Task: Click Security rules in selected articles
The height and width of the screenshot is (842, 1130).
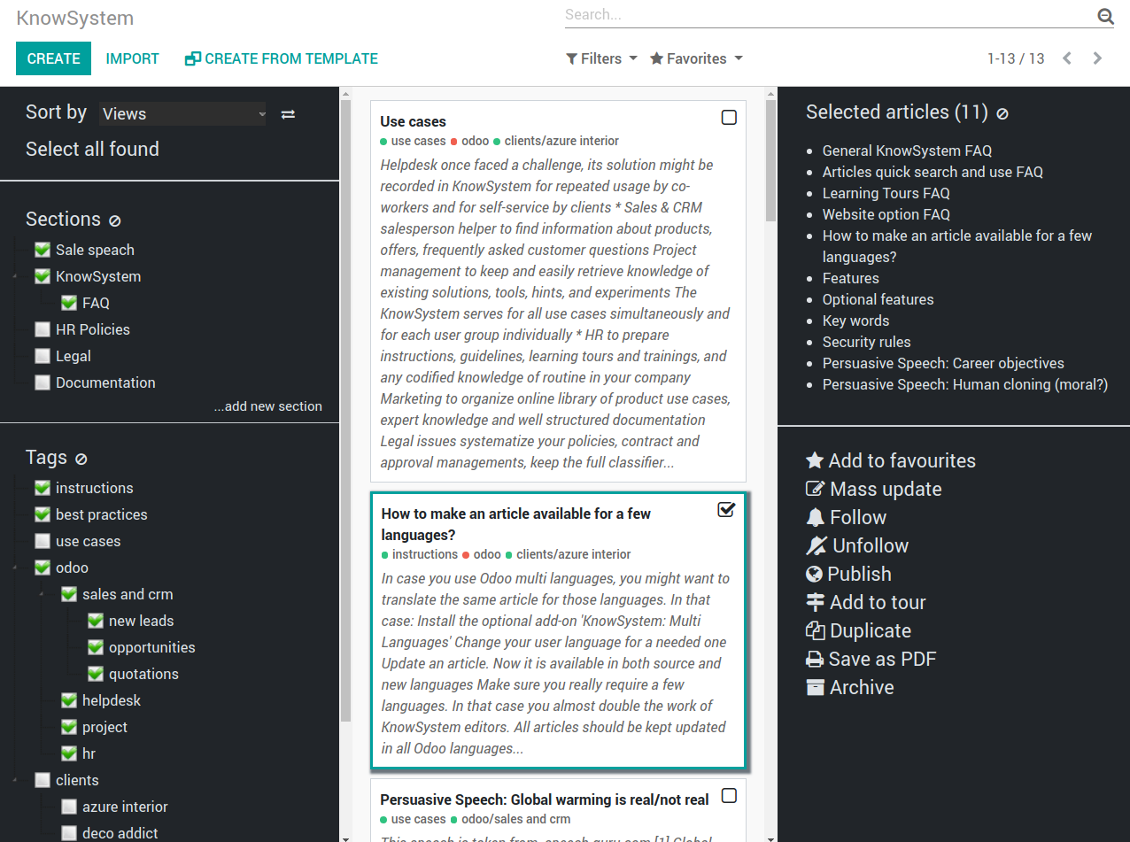Action: [866, 342]
